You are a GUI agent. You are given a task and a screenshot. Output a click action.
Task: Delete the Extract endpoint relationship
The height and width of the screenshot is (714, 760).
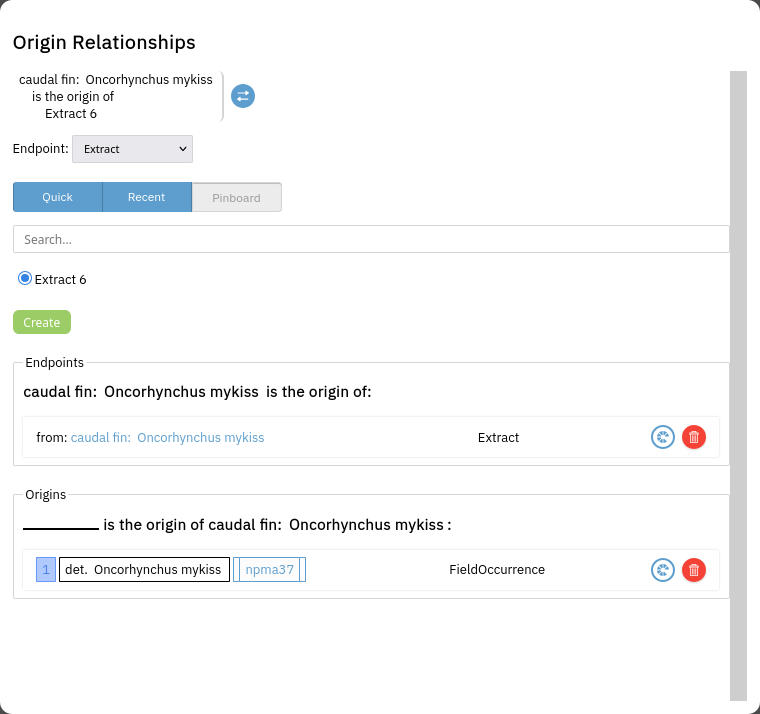coord(694,437)
